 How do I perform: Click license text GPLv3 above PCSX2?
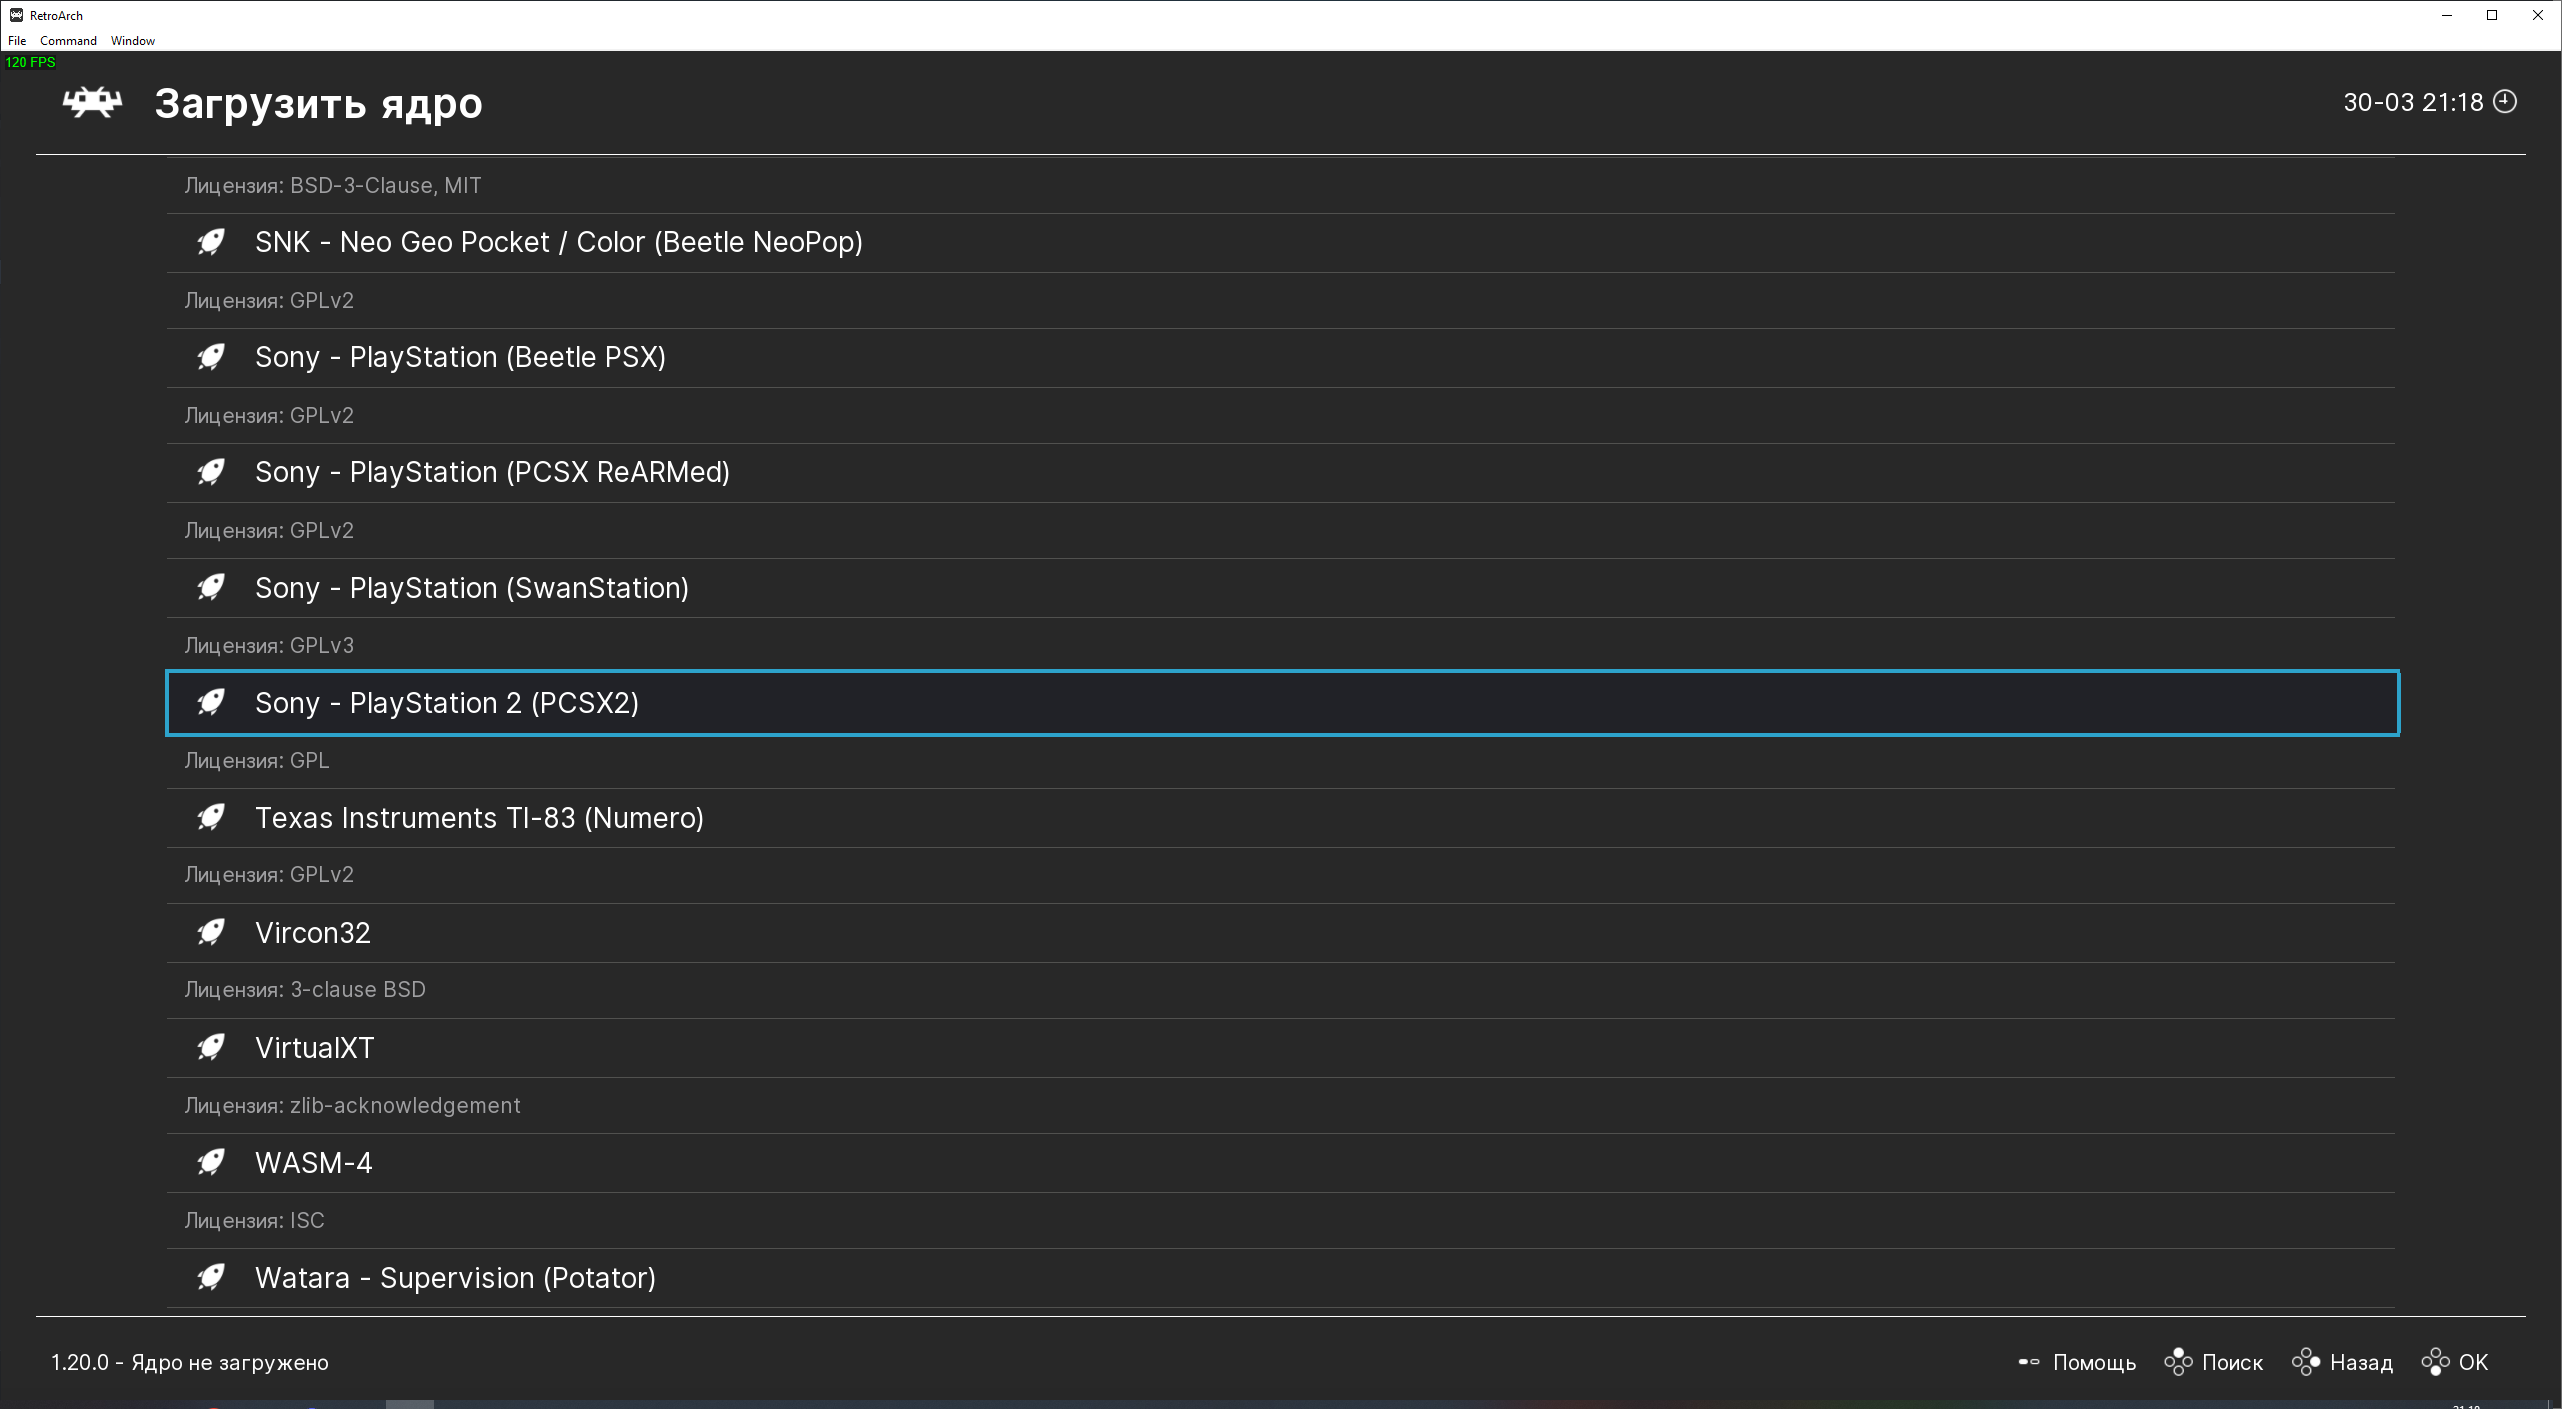(x=322, y=646)
